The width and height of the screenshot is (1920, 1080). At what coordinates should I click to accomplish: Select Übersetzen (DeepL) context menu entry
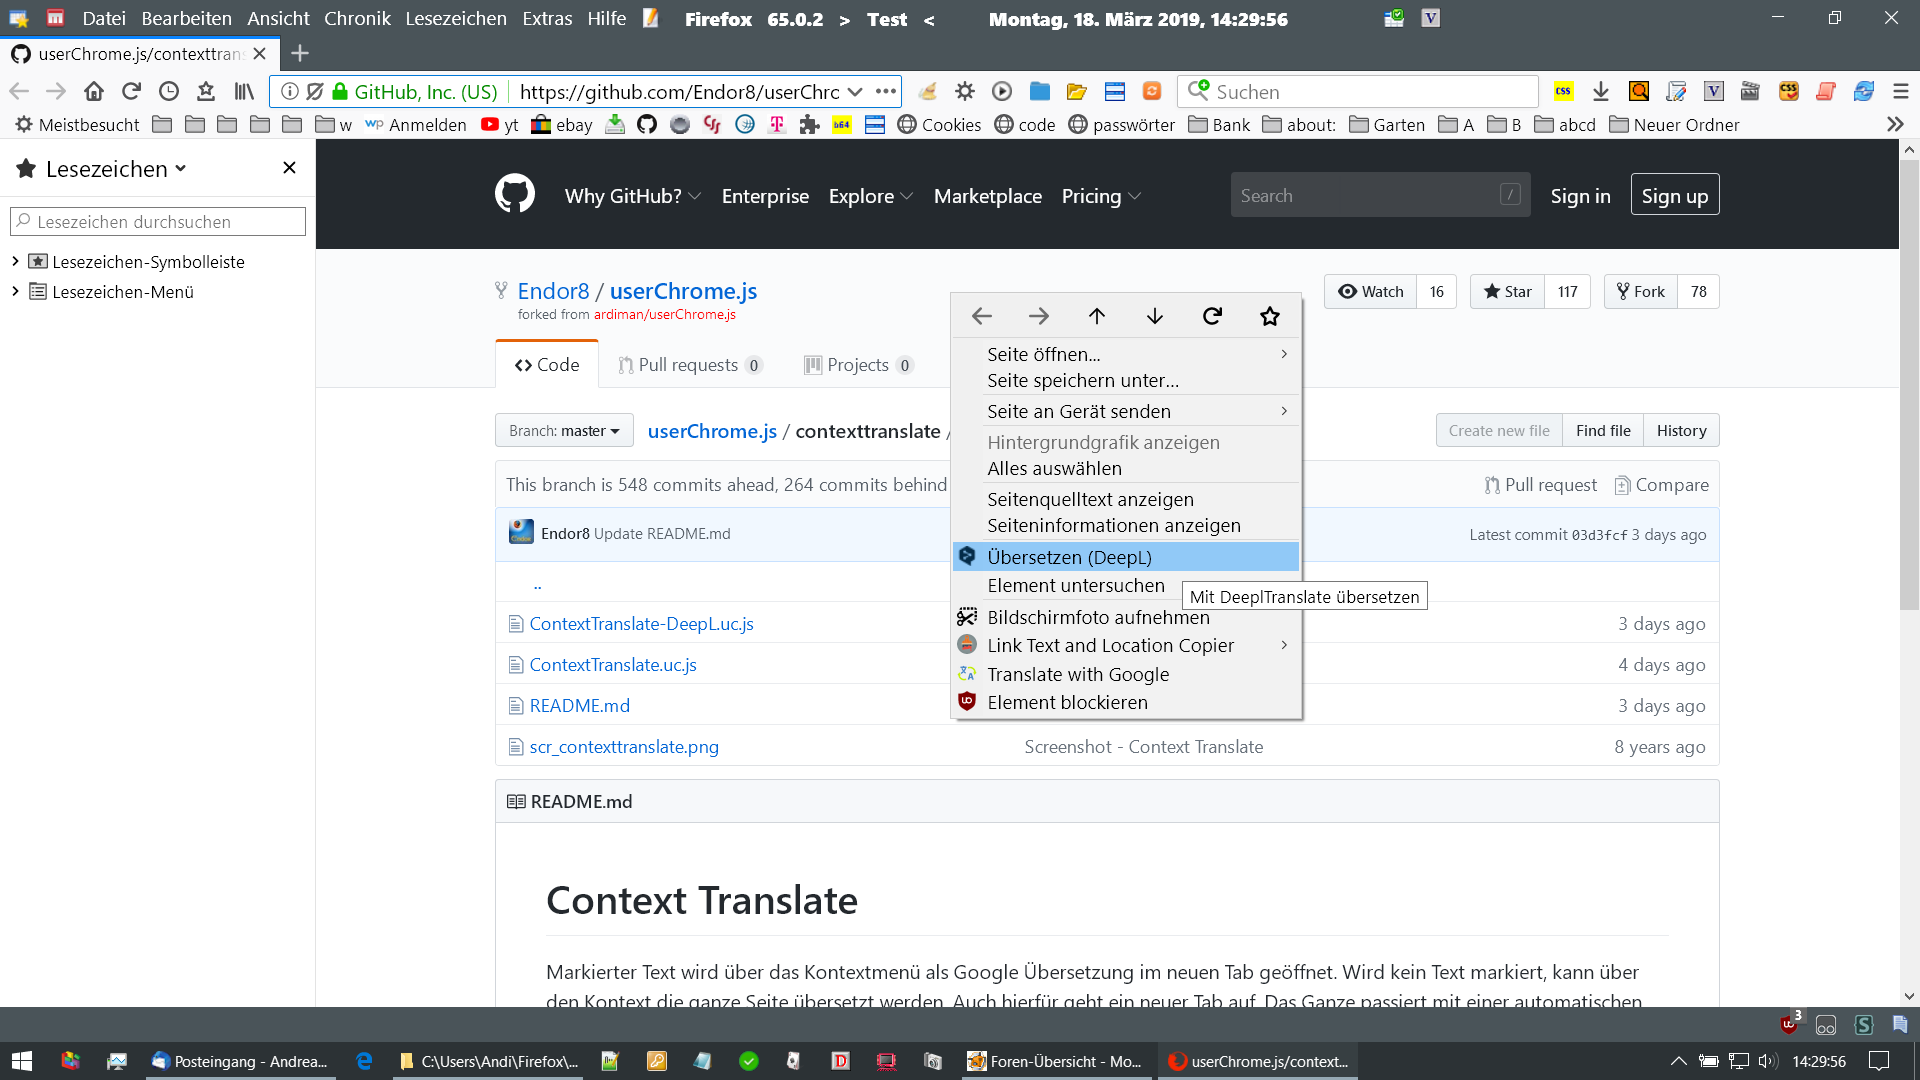(x=1069, y=557)
